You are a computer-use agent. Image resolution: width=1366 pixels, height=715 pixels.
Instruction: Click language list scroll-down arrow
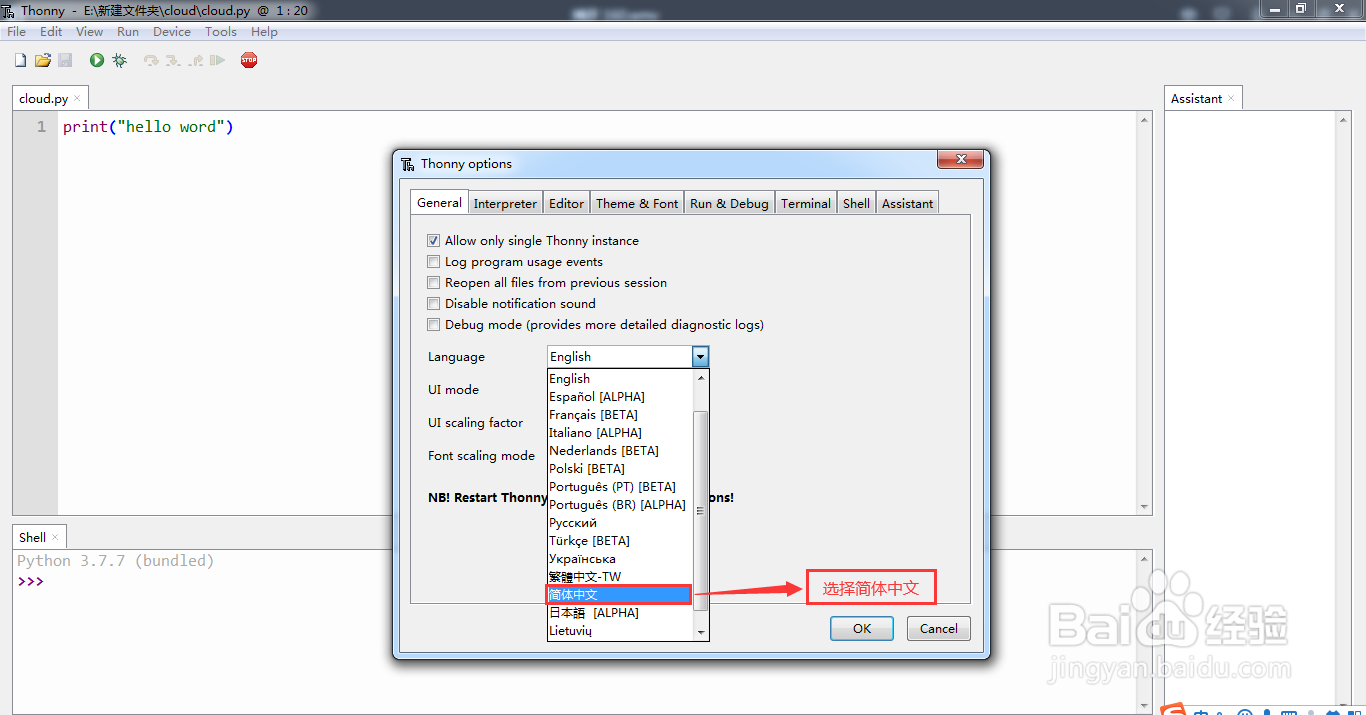click(x=701, y=632)
